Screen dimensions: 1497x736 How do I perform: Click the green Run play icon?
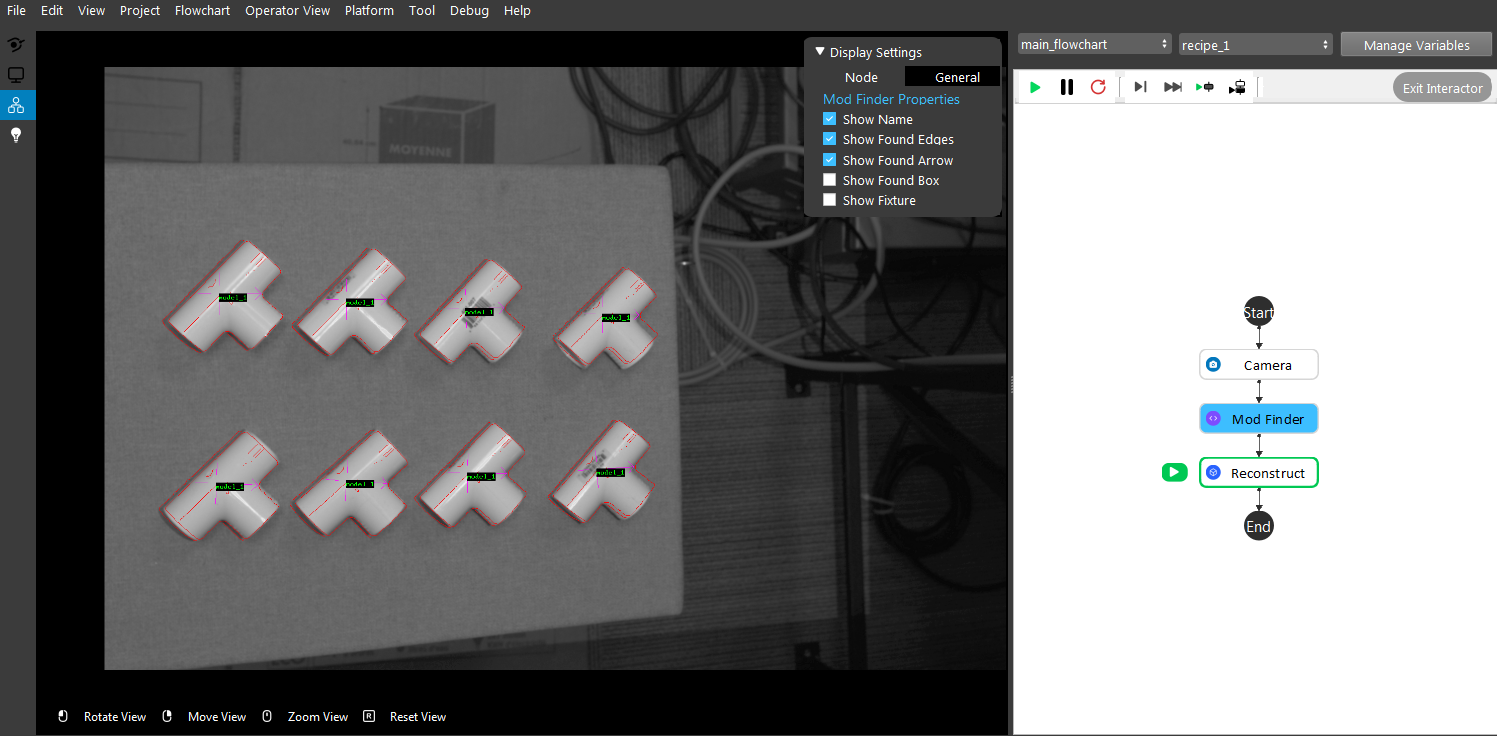click(1035, 88)
